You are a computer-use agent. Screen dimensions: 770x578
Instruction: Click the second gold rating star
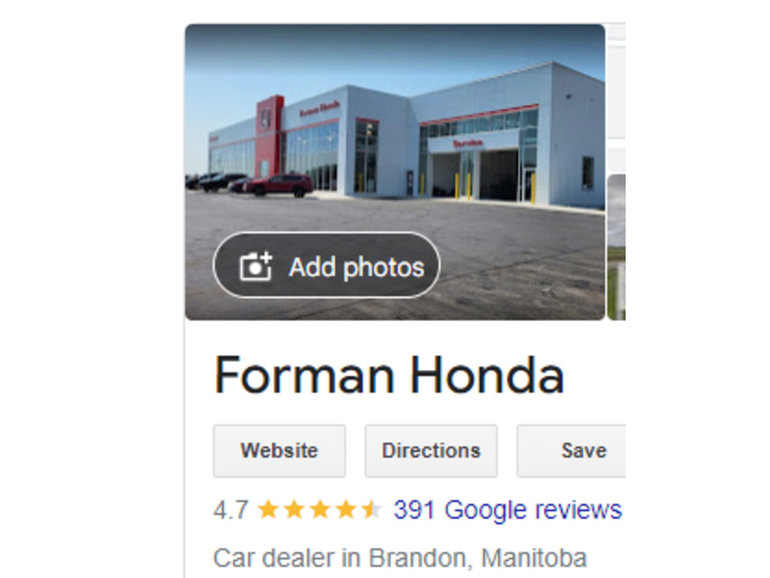pos(294,509)
